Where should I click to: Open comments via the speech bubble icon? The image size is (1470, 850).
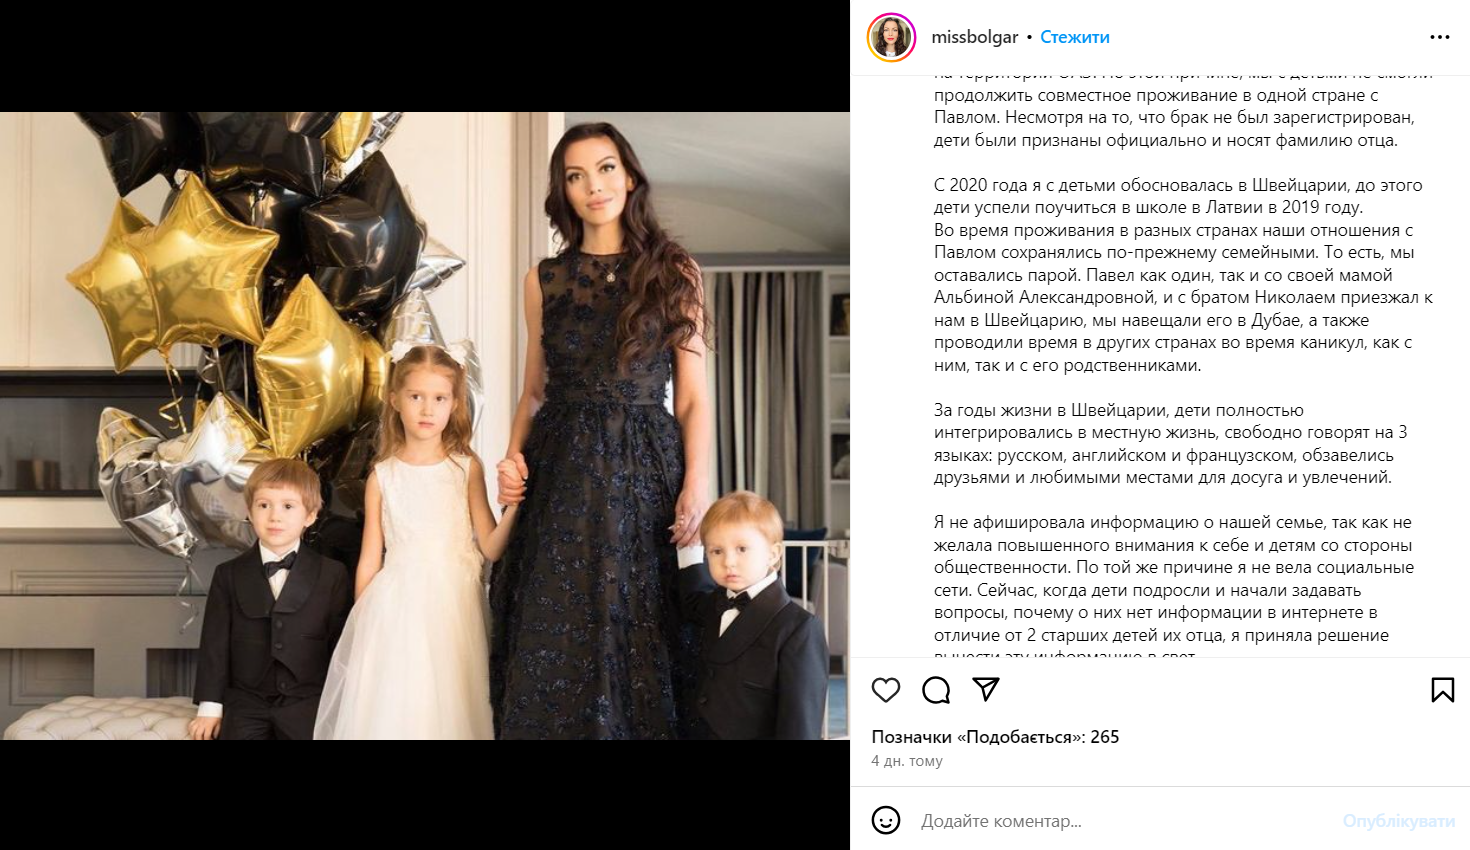(936, 690)
